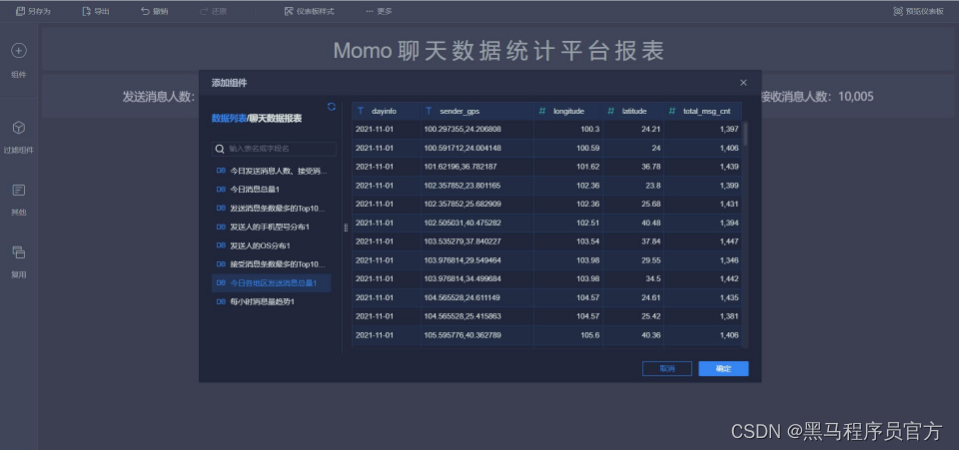This screenshot has height=451, width=959.
Task: Click the numeric # icon of latitude column
Action: 611,111
